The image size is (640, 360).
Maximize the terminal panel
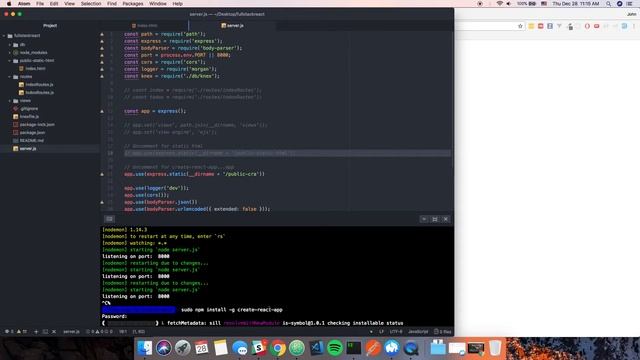coord(435,219)
